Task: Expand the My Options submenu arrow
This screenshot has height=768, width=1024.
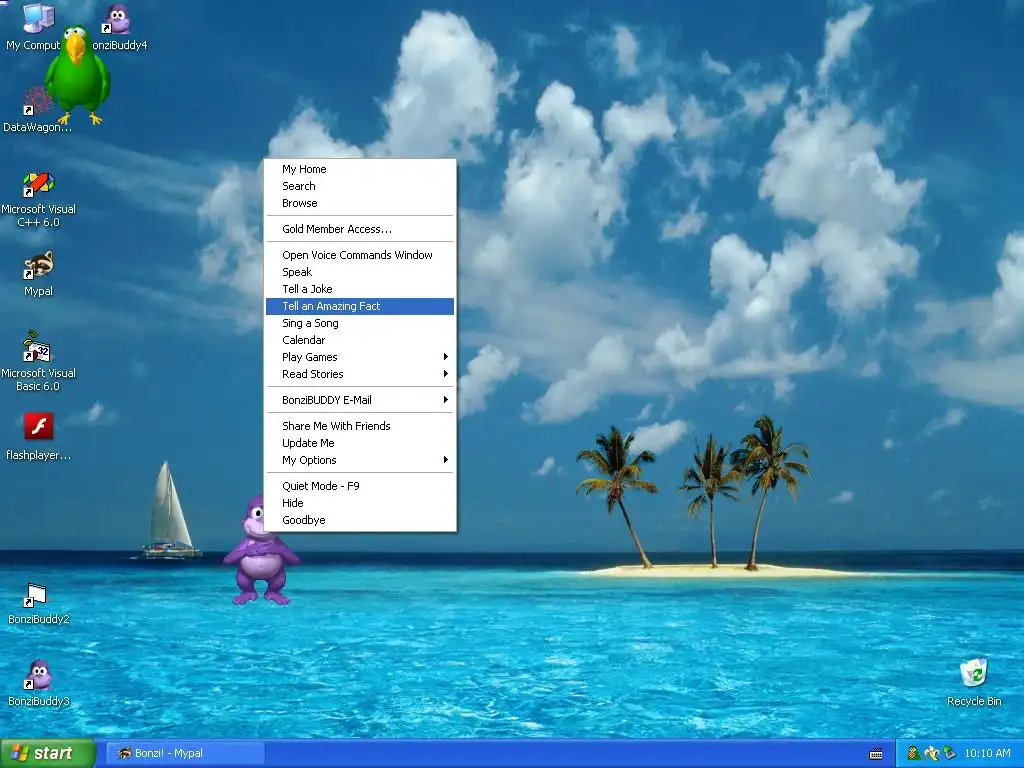Action: [x=445, y=460]
